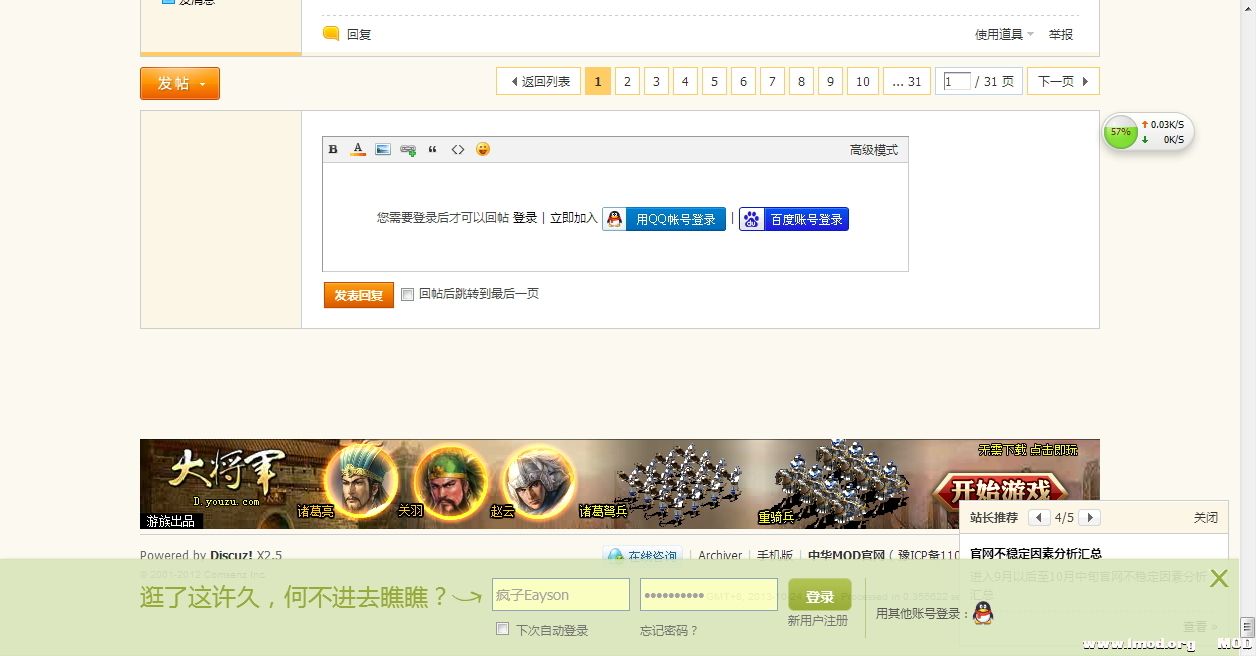Image resolution: width=1256 pixels, height=656 pixels.
Task: Click the 57% network speed indicator
Action: point(1120,131)
